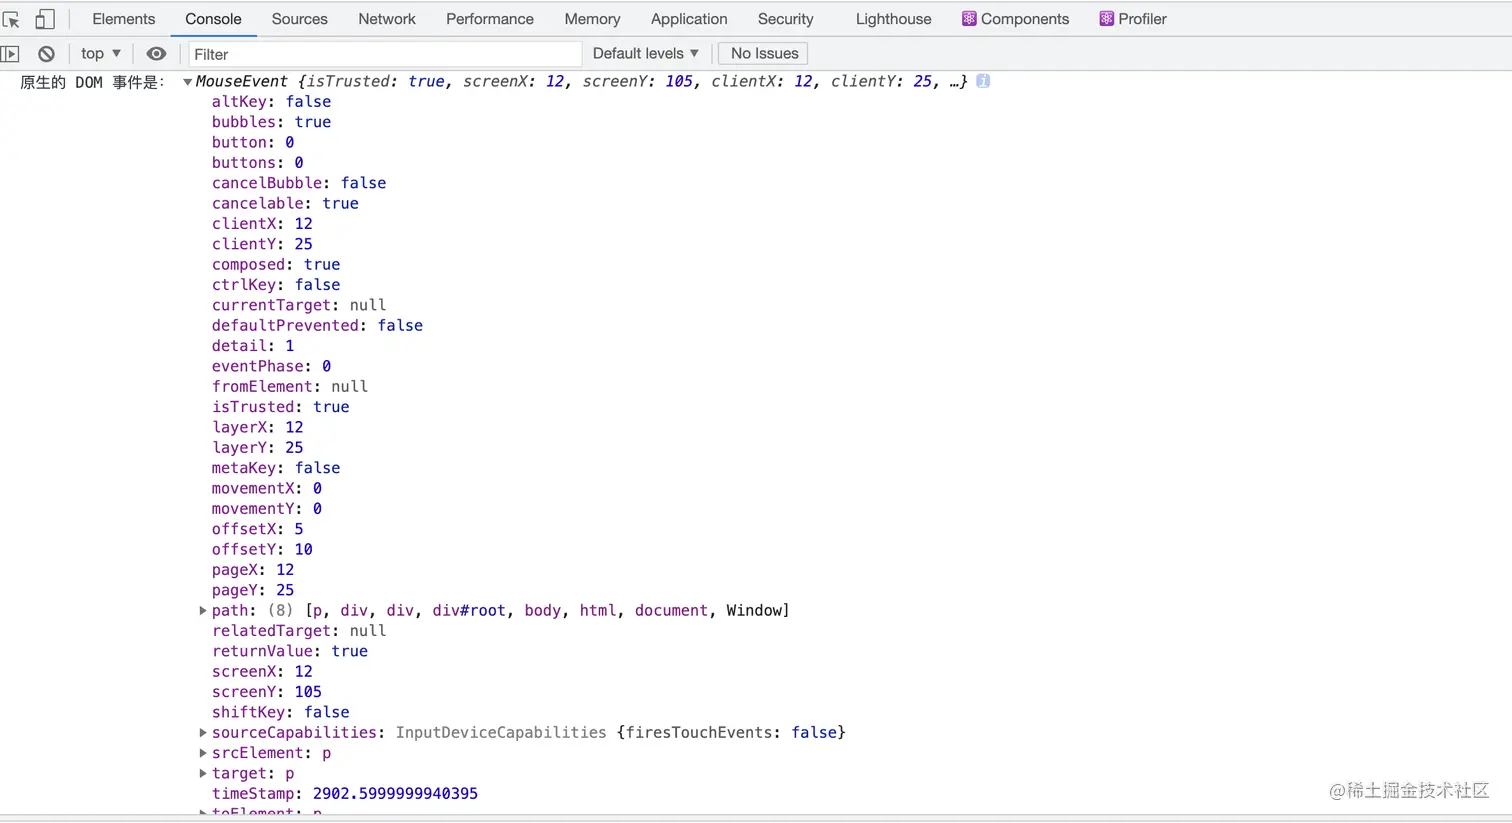Click the buttons: 0 property
1512x823 pixels.
(257, 162)
